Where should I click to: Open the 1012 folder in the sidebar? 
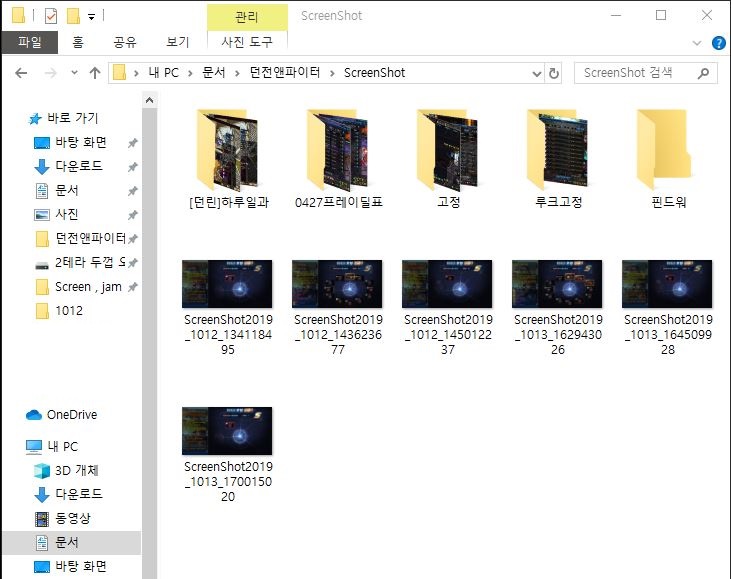click(x=59, y=310)
